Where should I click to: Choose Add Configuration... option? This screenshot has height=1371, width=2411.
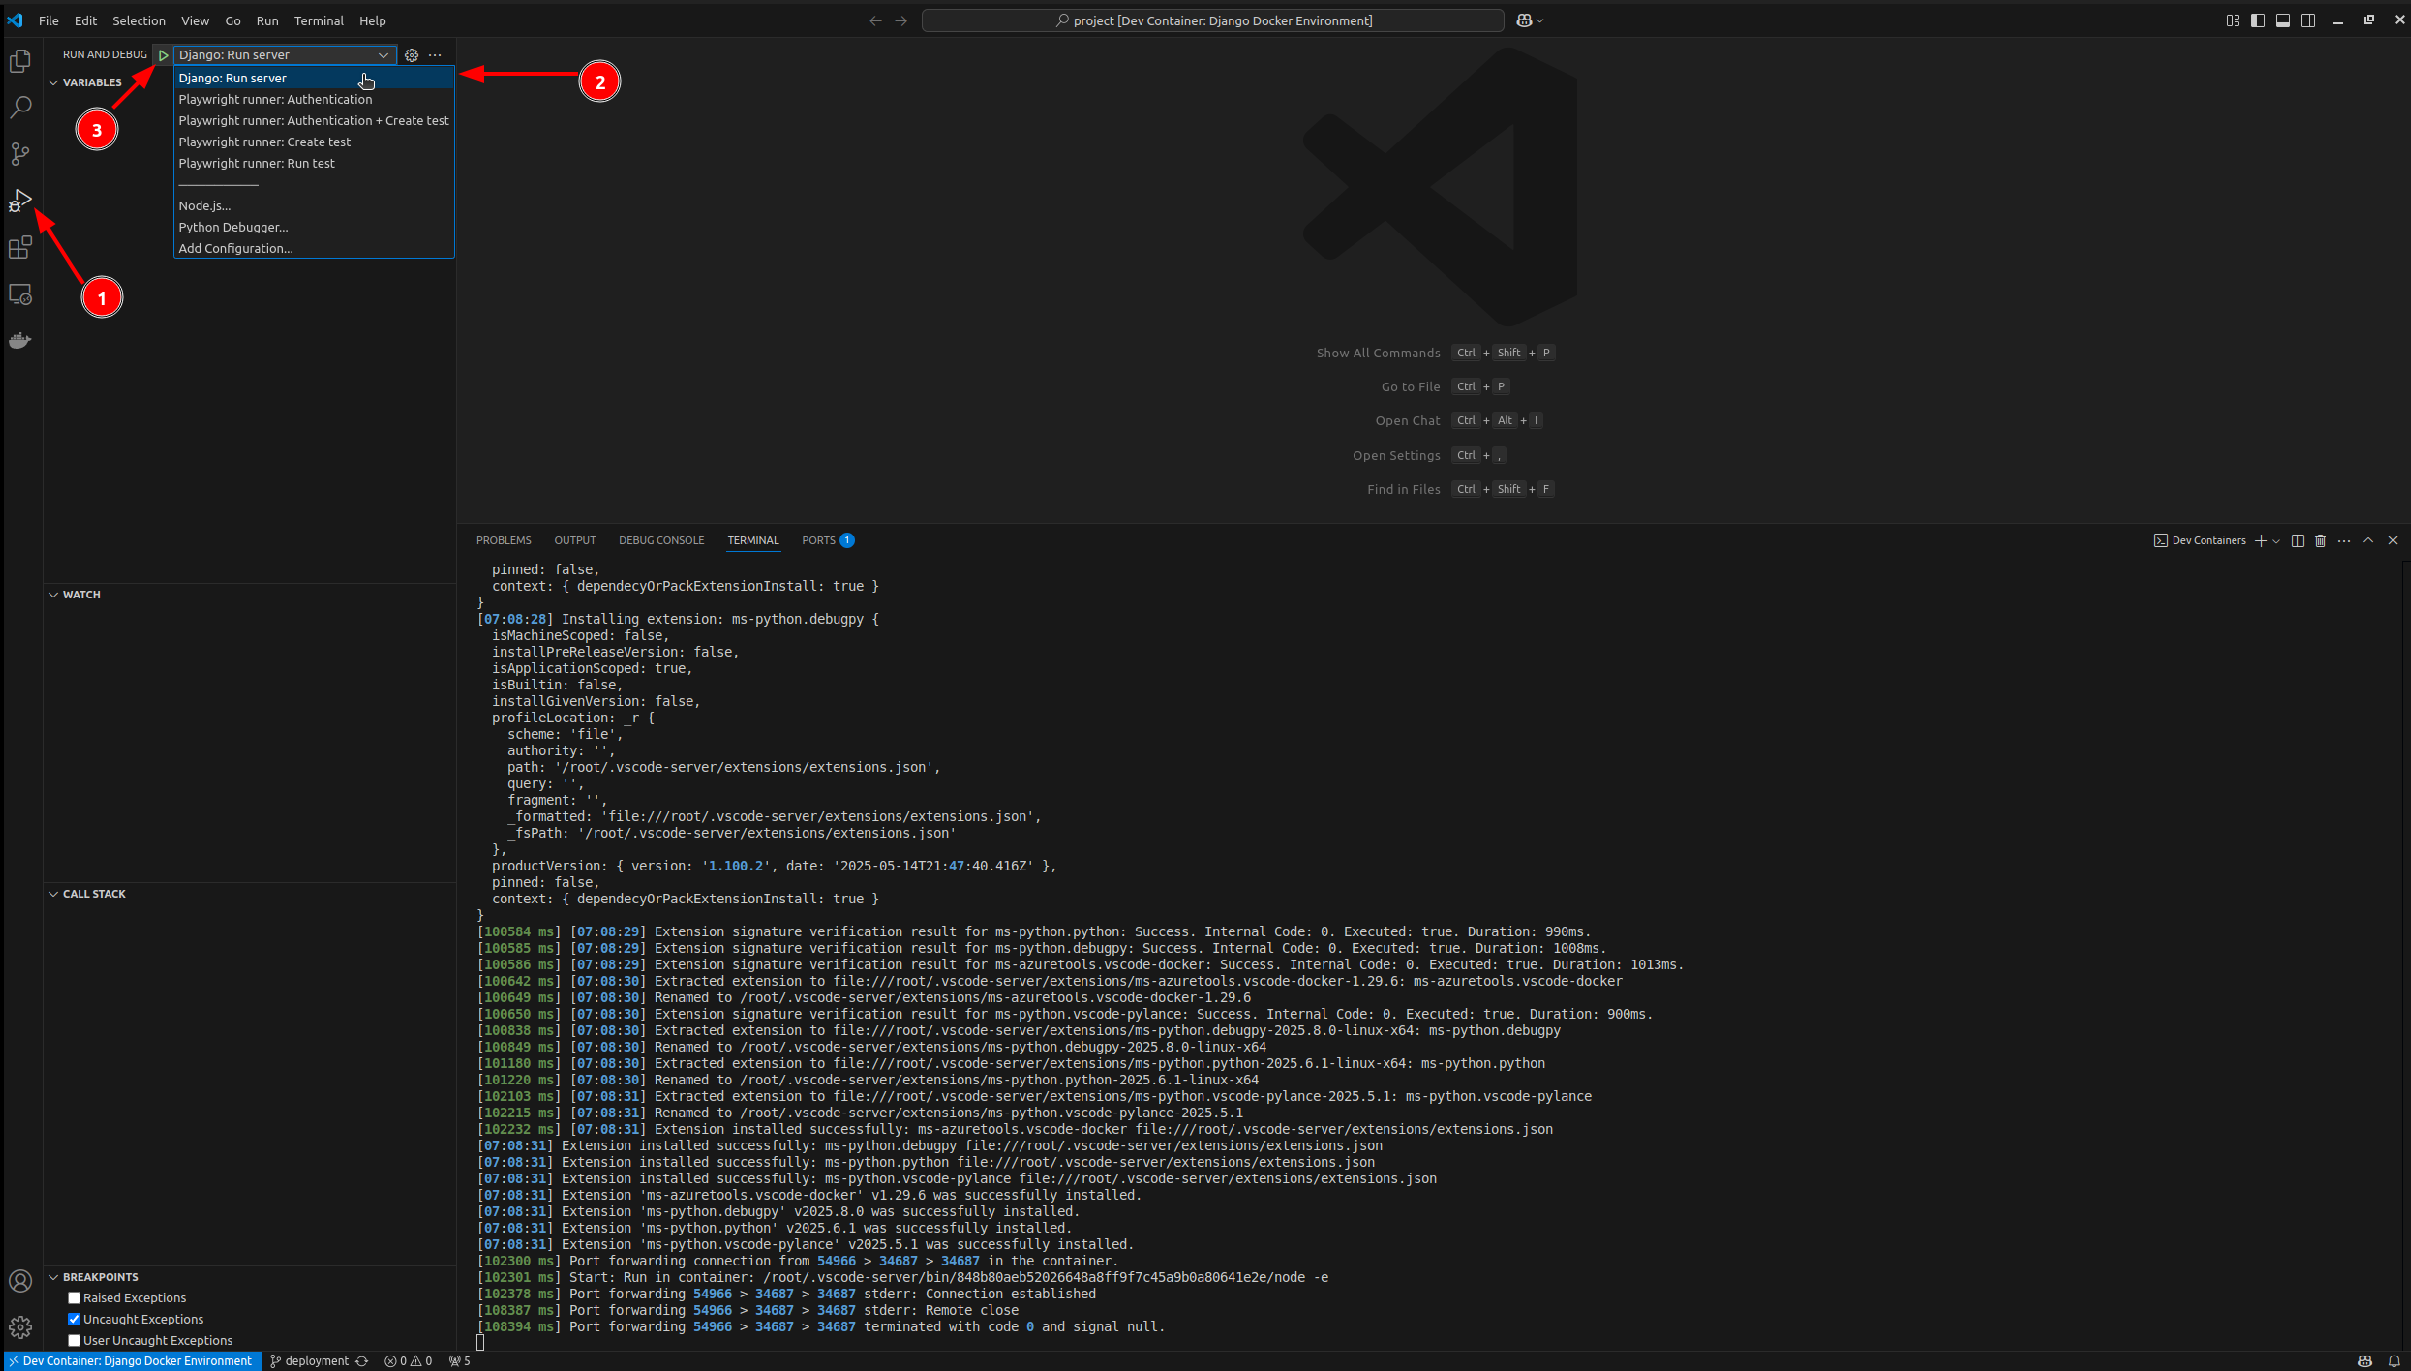[314, 249]
